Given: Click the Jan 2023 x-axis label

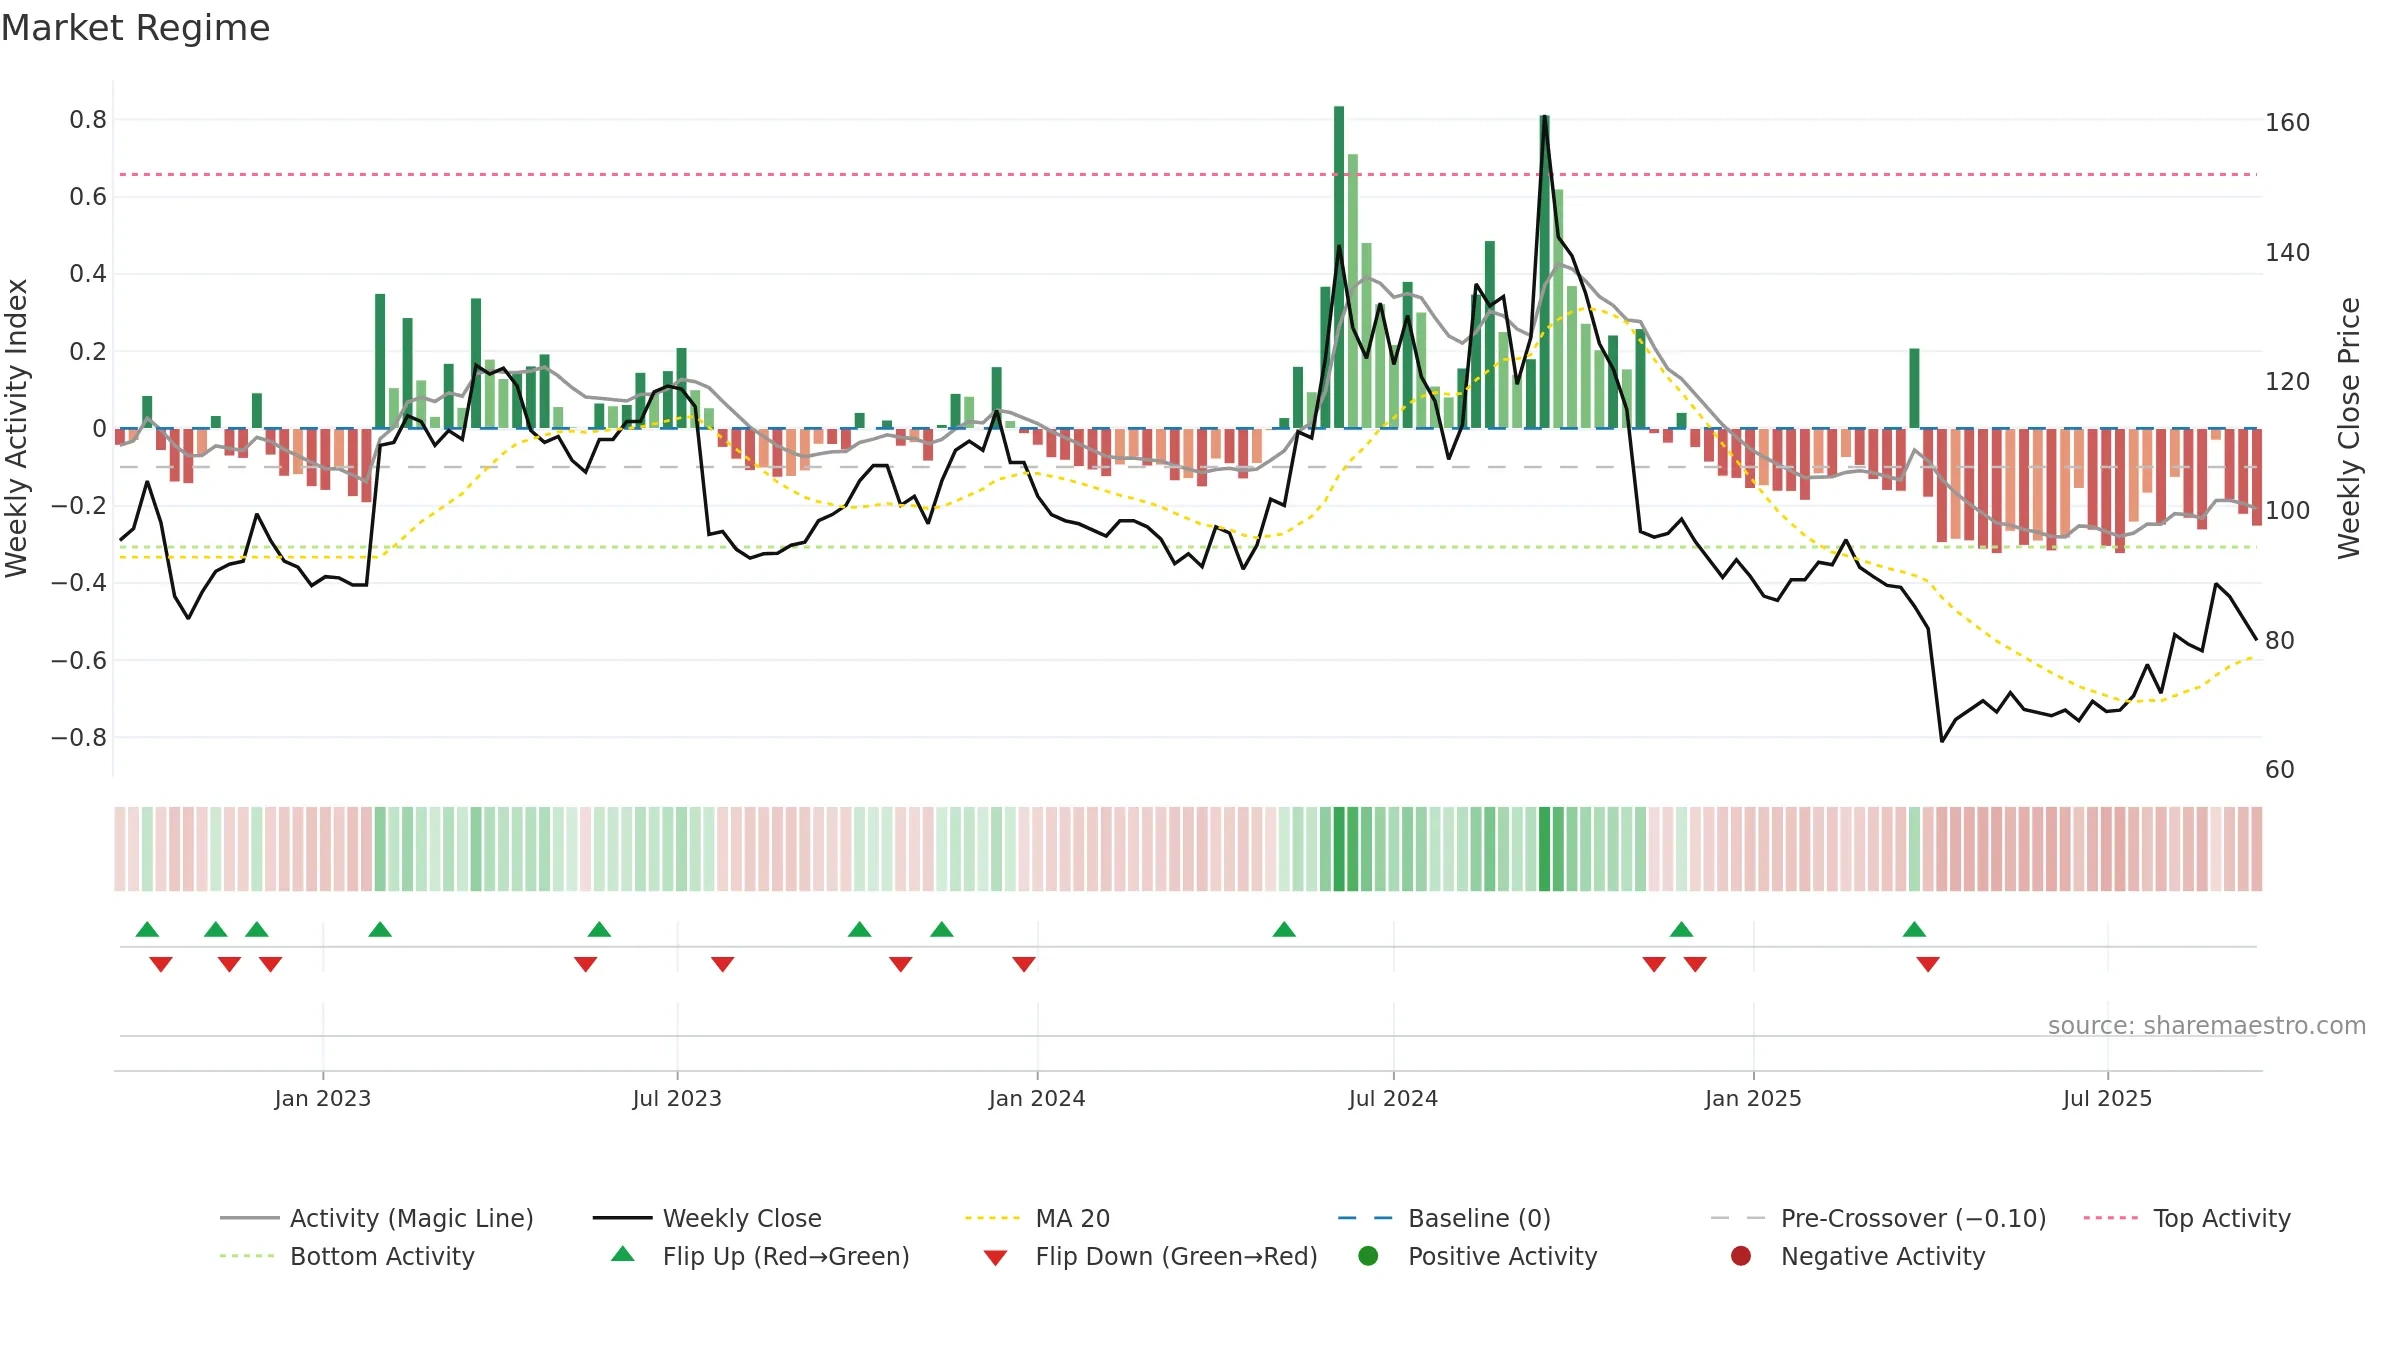Looking at the screenshot, I should tap(323, 1098).
